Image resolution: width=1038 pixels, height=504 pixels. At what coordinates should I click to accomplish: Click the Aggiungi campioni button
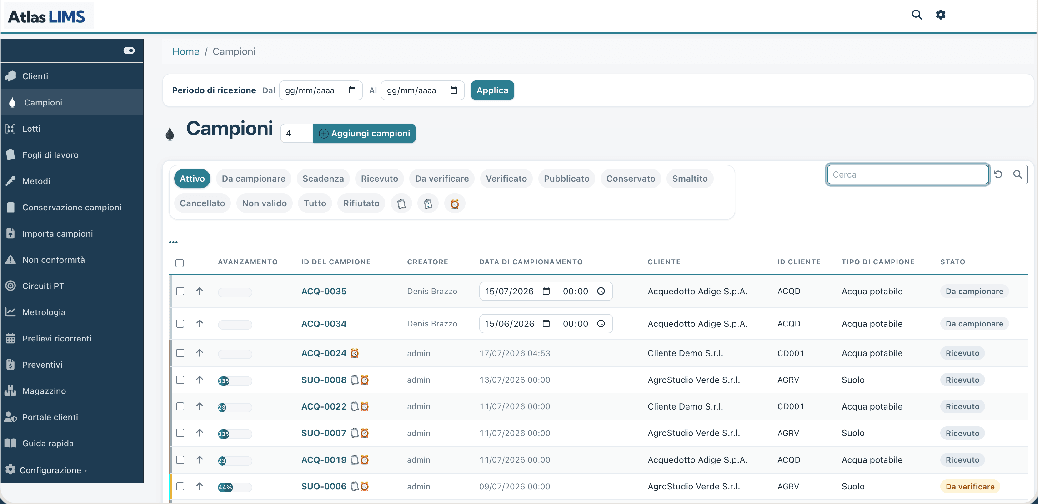tap(364, 133)
